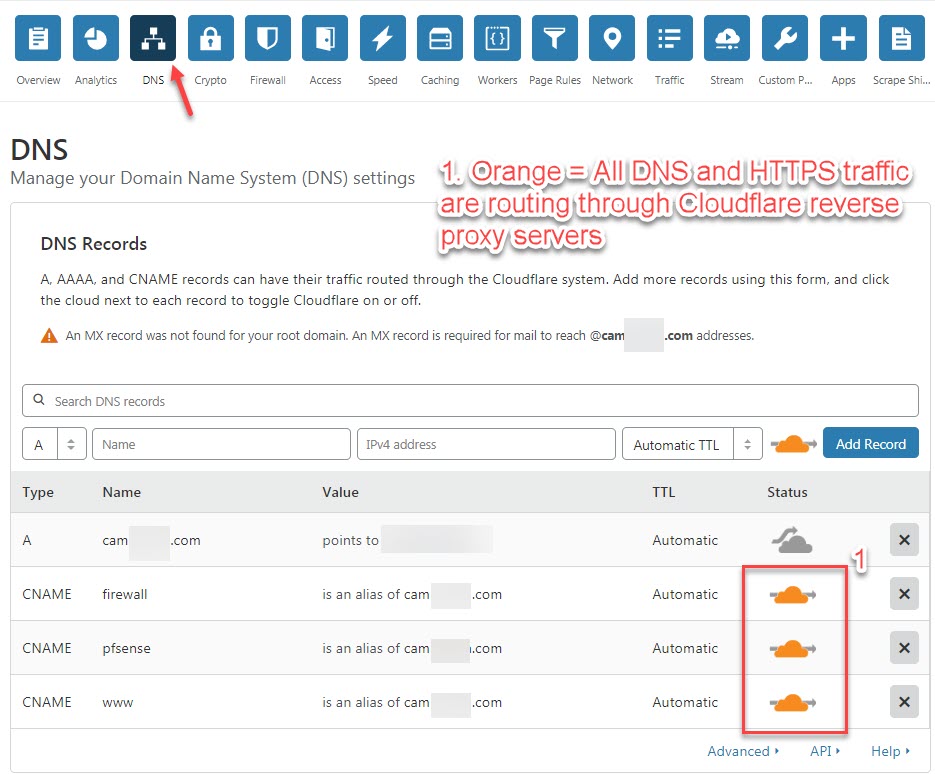Toggle the orange cloud for www record

(792, 702)
